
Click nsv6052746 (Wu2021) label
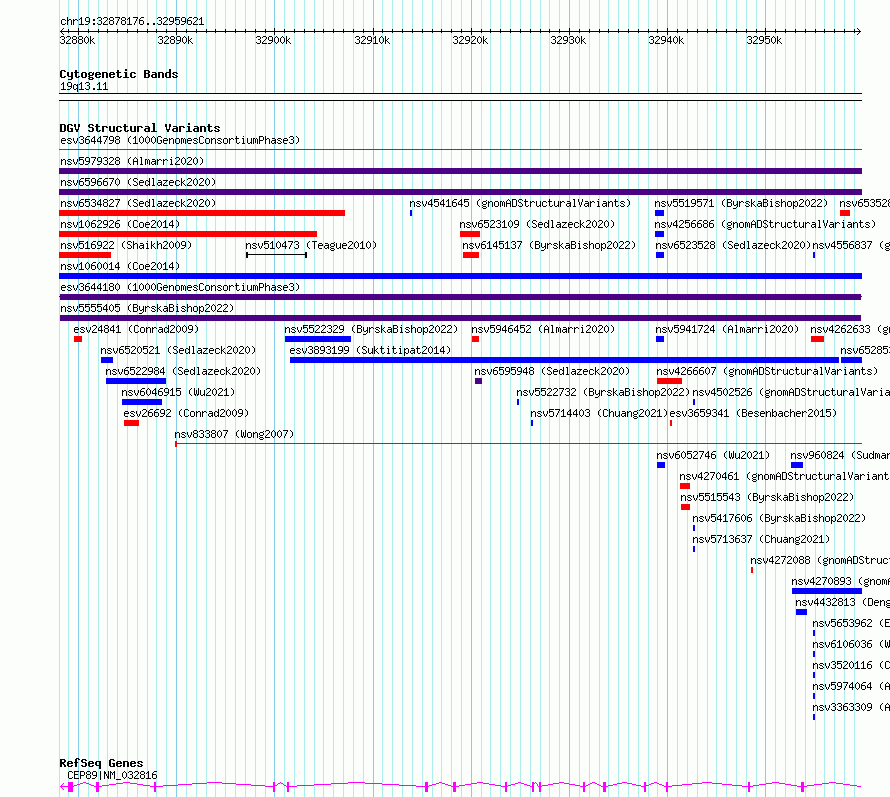pos(713,455)
